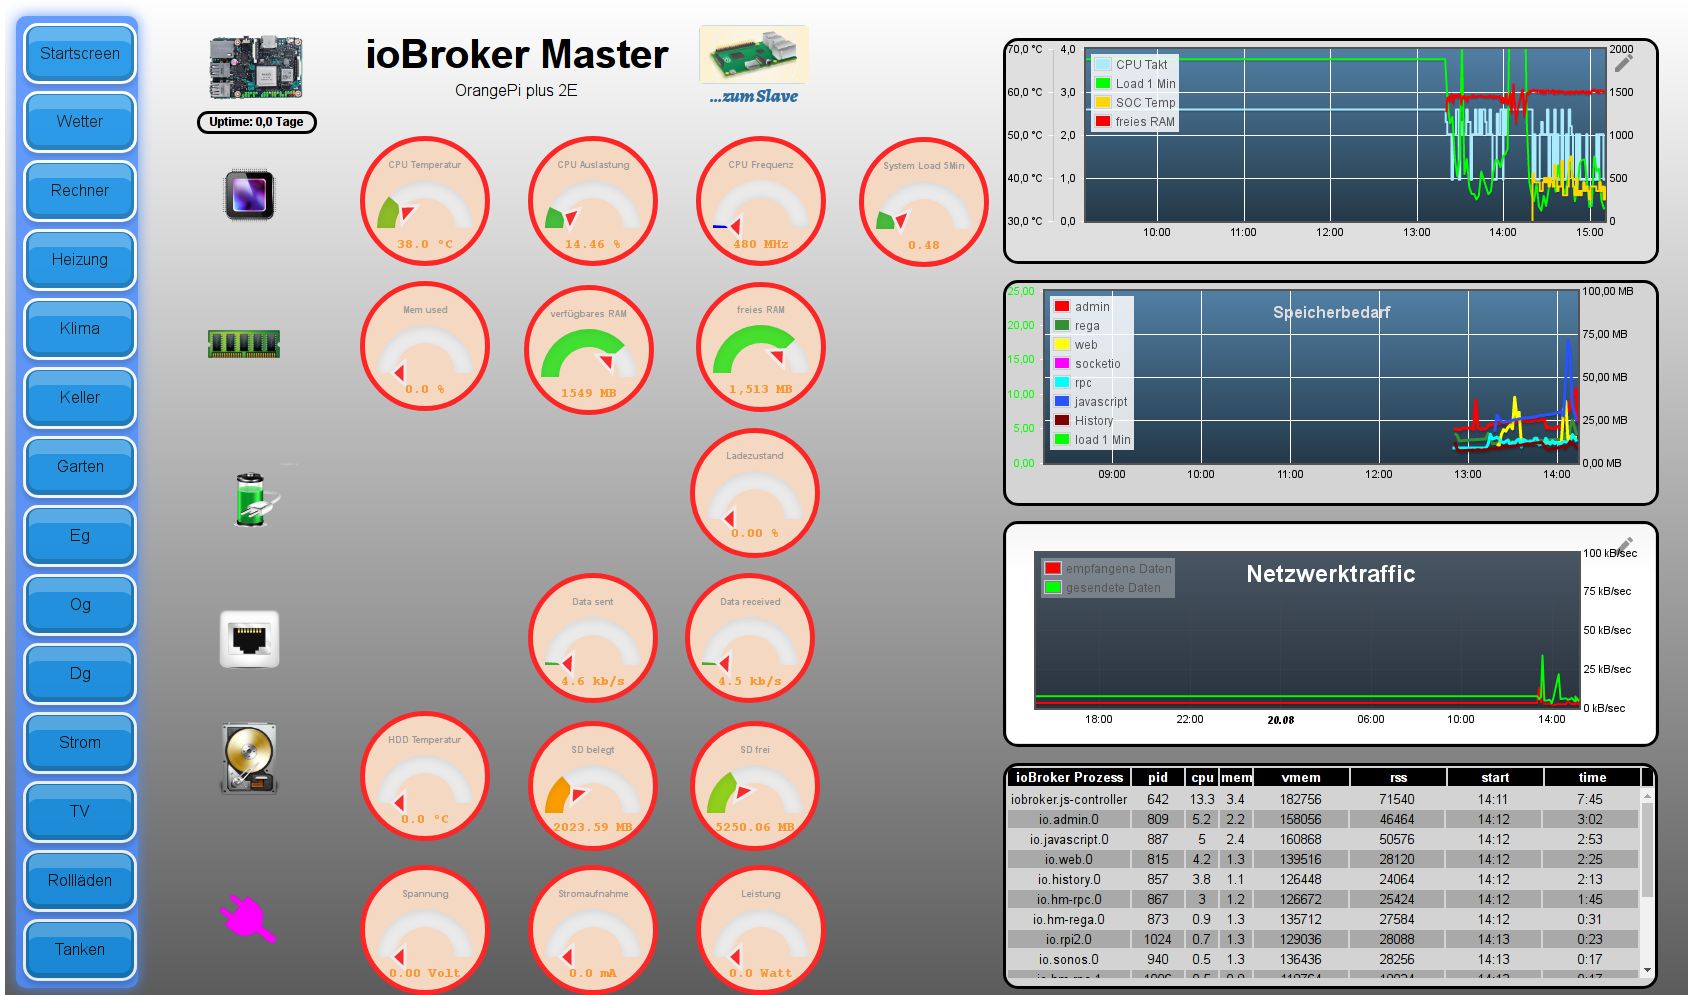The height and width of the screenshot is (995, 1688).
Task: Open the Rechner page
Action: 80,191
